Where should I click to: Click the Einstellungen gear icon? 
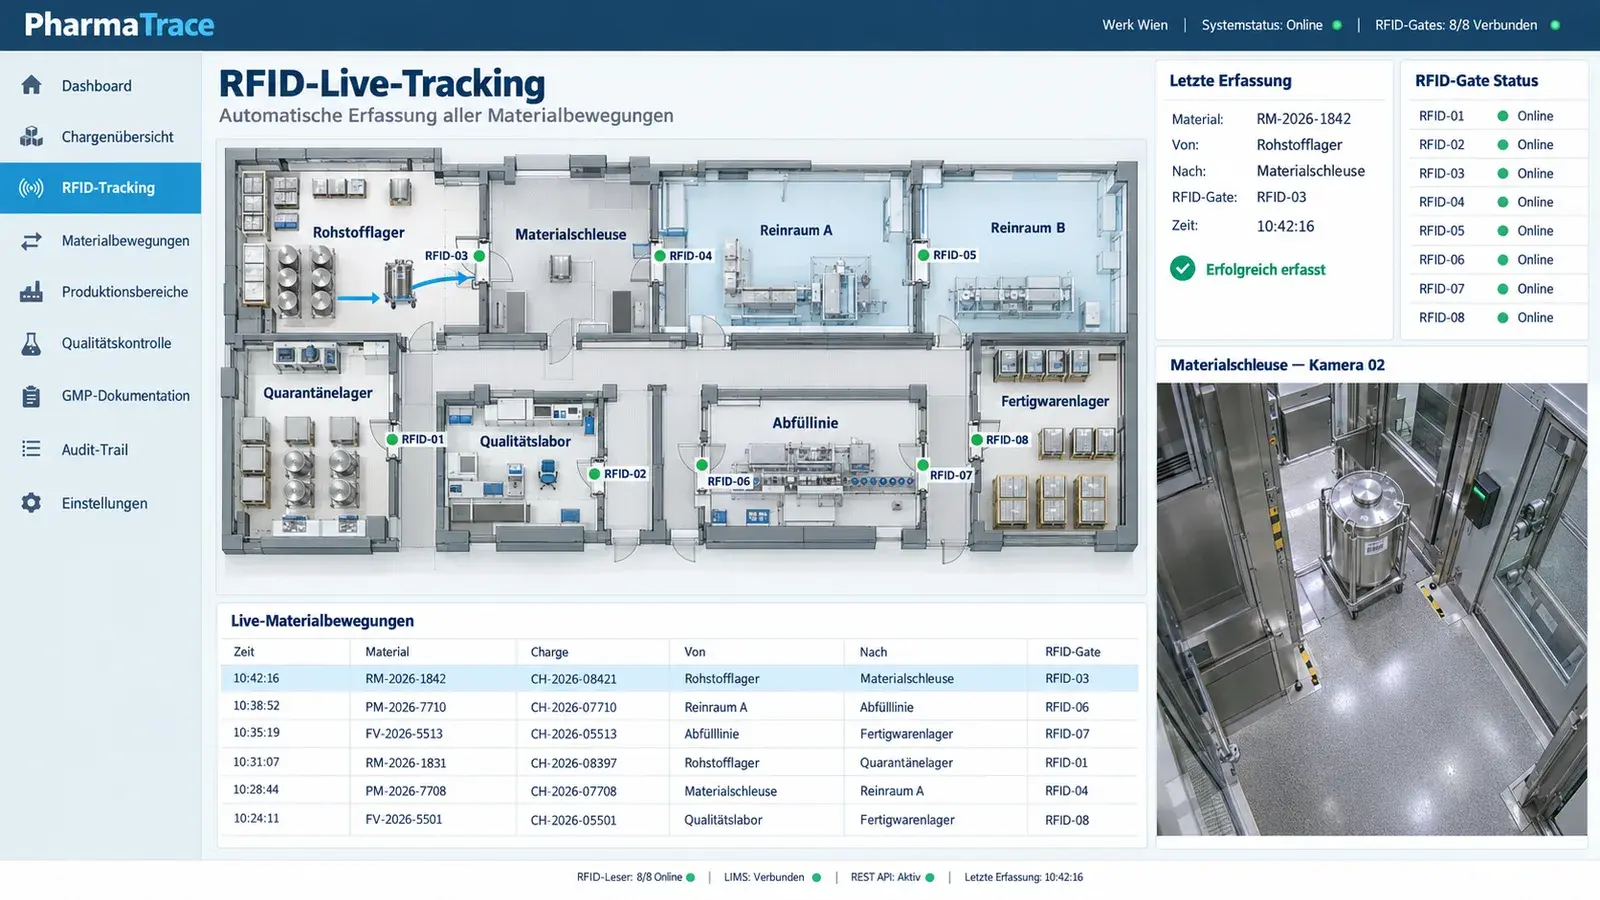[x=31, y=503]
